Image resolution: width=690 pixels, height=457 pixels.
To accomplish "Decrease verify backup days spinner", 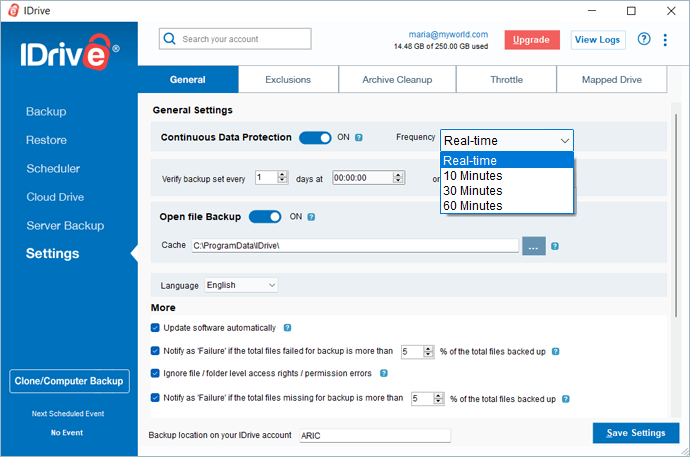I will tap(283, 180).
